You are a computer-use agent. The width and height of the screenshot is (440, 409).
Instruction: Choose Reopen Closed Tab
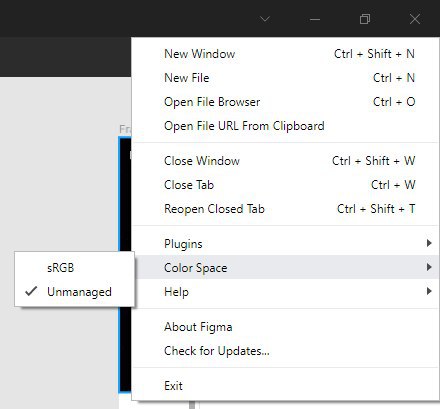pos(285,209)
